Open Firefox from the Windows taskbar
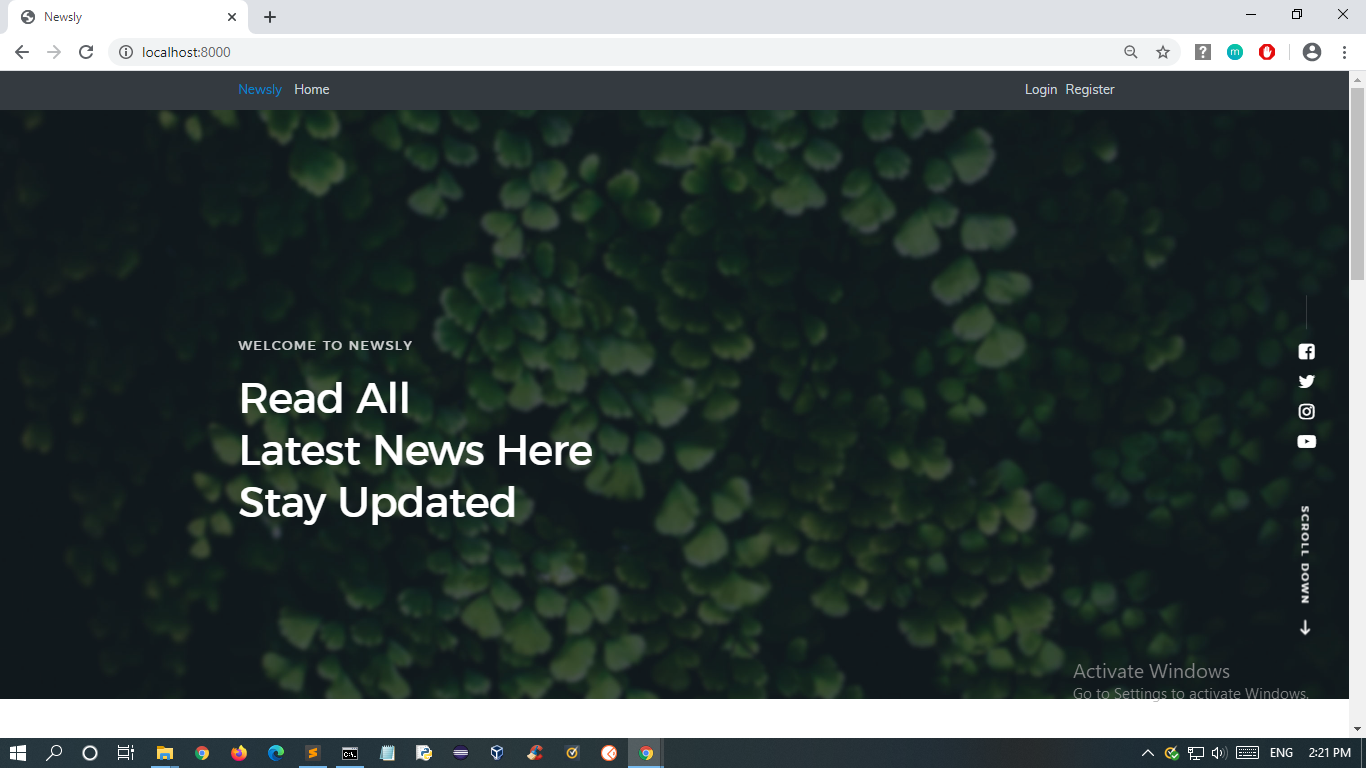Screen dimensions: 1366x768 tap(239, 753)
